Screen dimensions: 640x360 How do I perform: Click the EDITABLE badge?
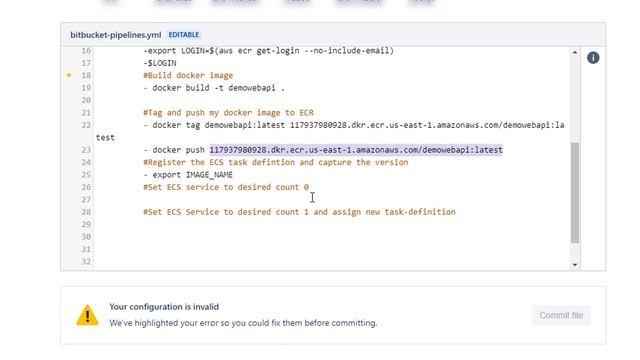pyautogui.click(x=184, y=35)
